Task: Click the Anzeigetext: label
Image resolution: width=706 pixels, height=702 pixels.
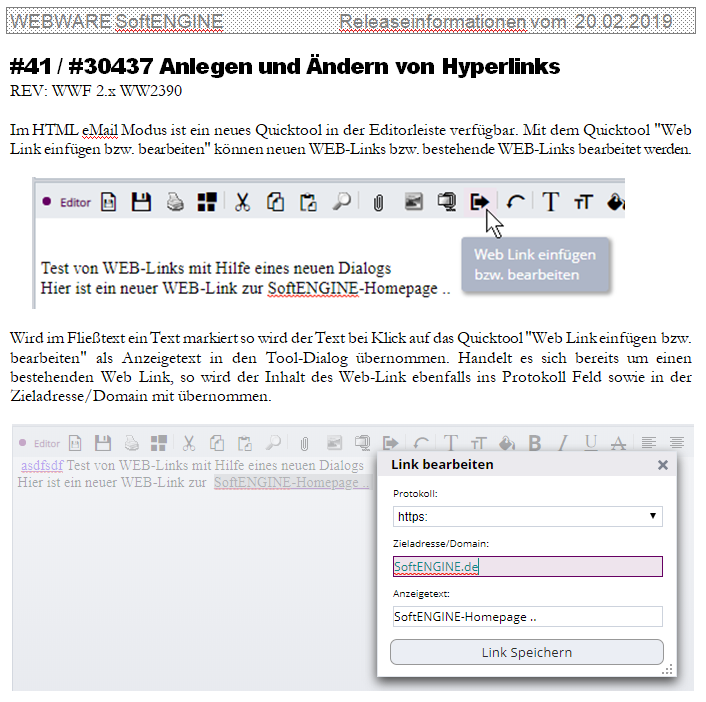Action: (421, 593)
